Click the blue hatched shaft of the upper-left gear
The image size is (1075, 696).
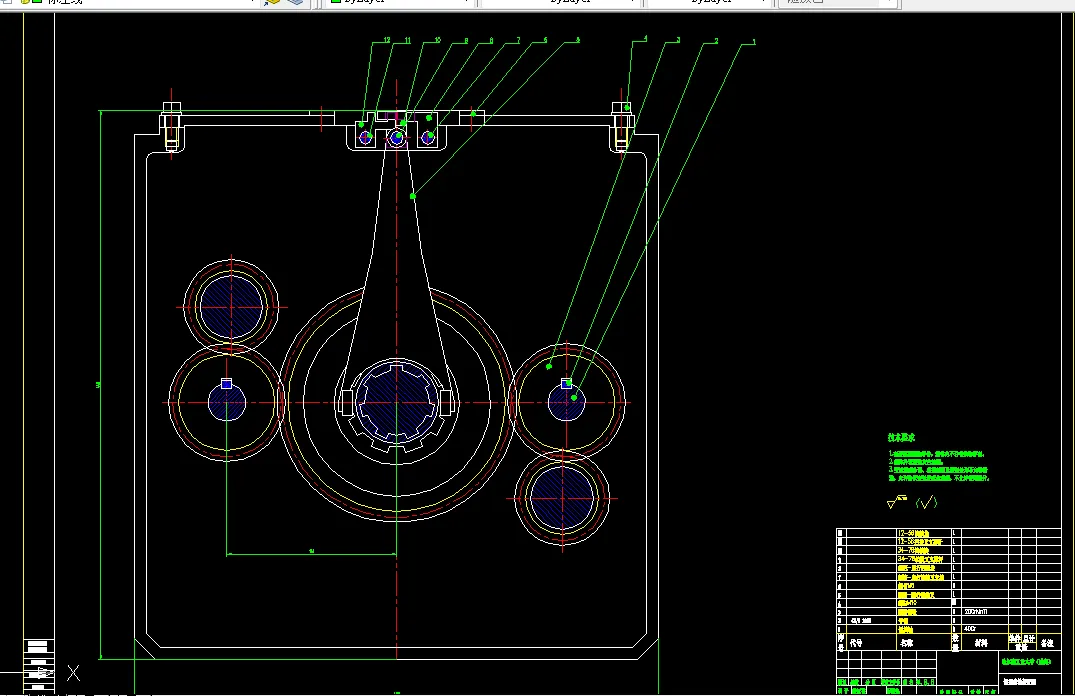click(231, 307)
